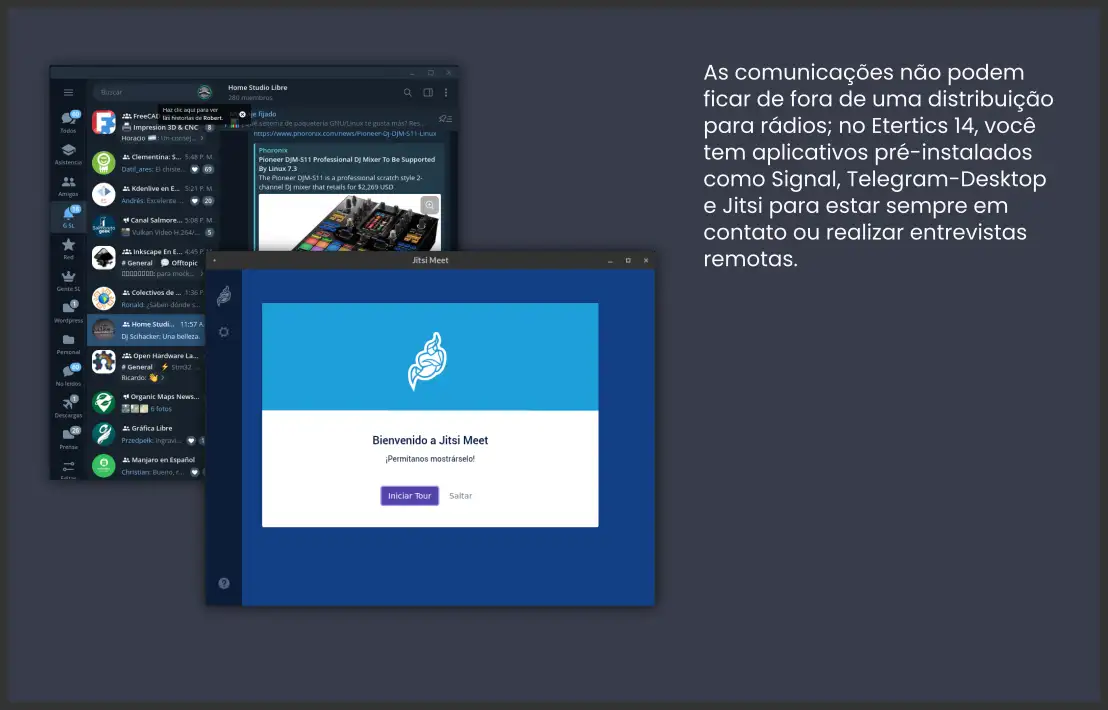
Task: Open the Organic Maps News channel
Action: coord(147,402)
